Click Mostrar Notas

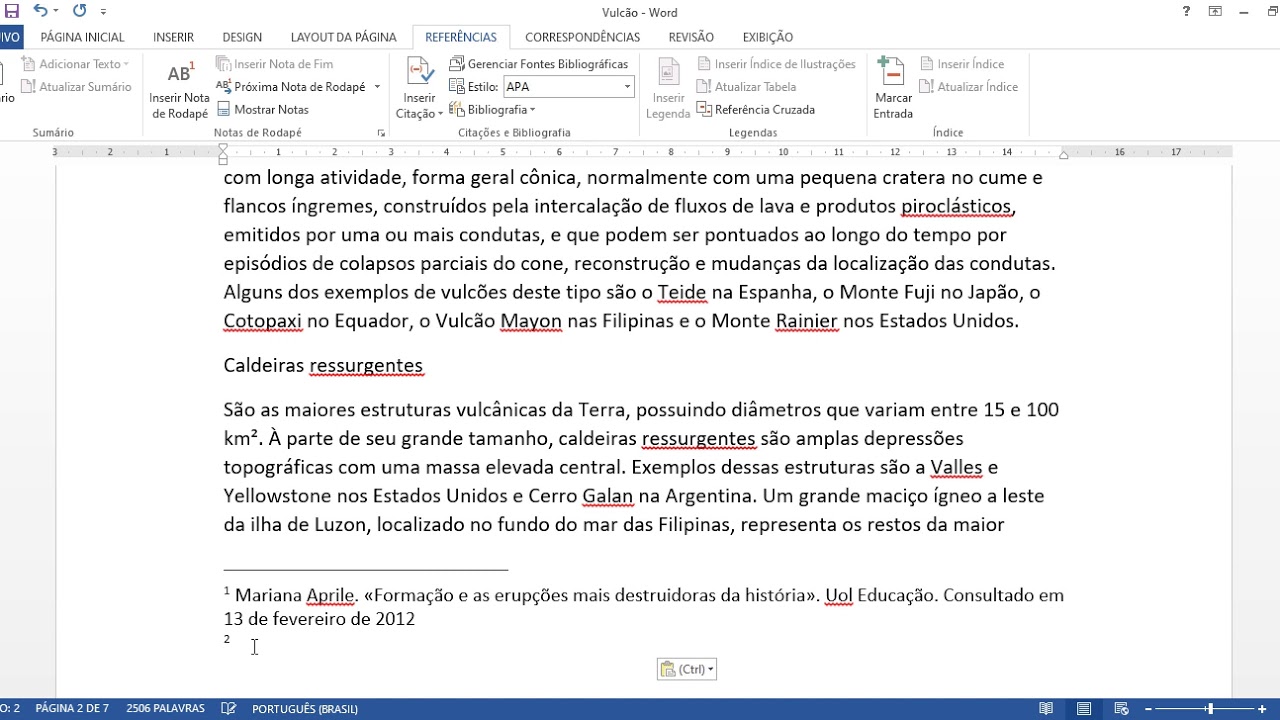(x=262, y=110)
